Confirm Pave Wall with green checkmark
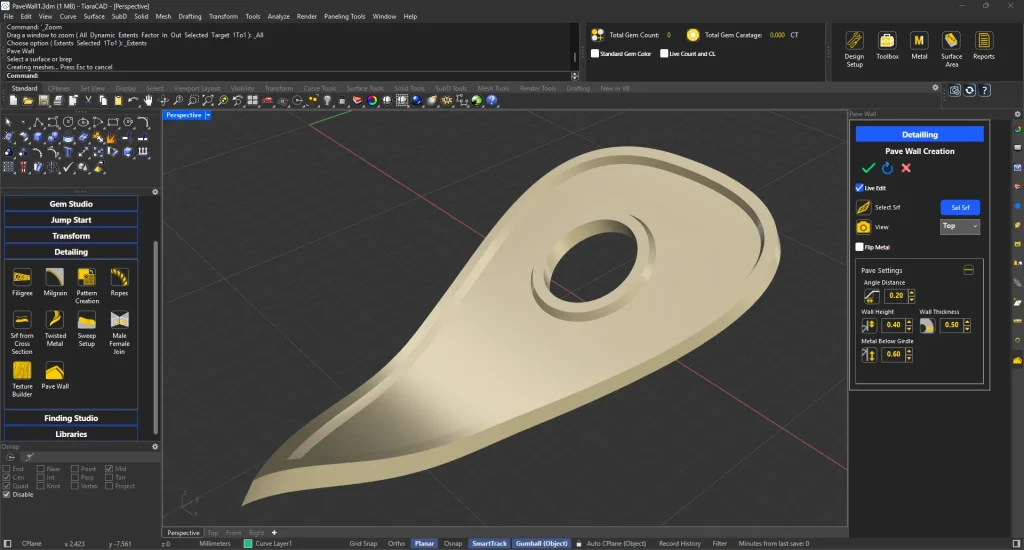This screenshot has width=1024, height=550. pyautogui.click(x=867, y=168)
